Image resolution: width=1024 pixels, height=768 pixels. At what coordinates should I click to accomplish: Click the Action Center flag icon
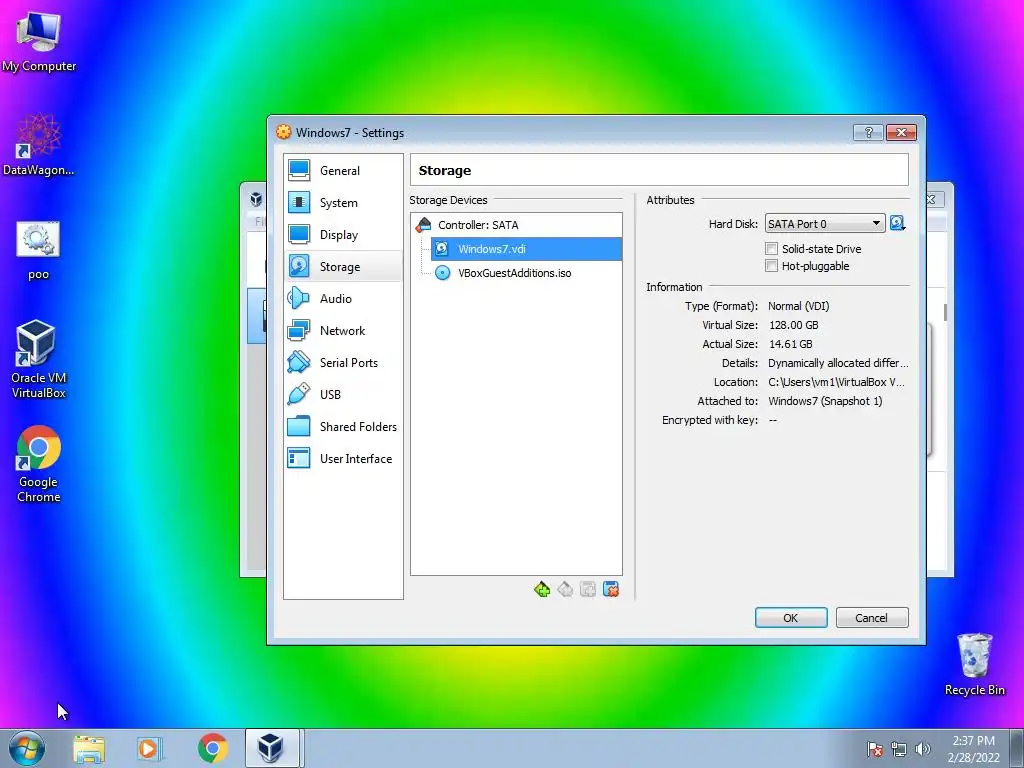875,749
